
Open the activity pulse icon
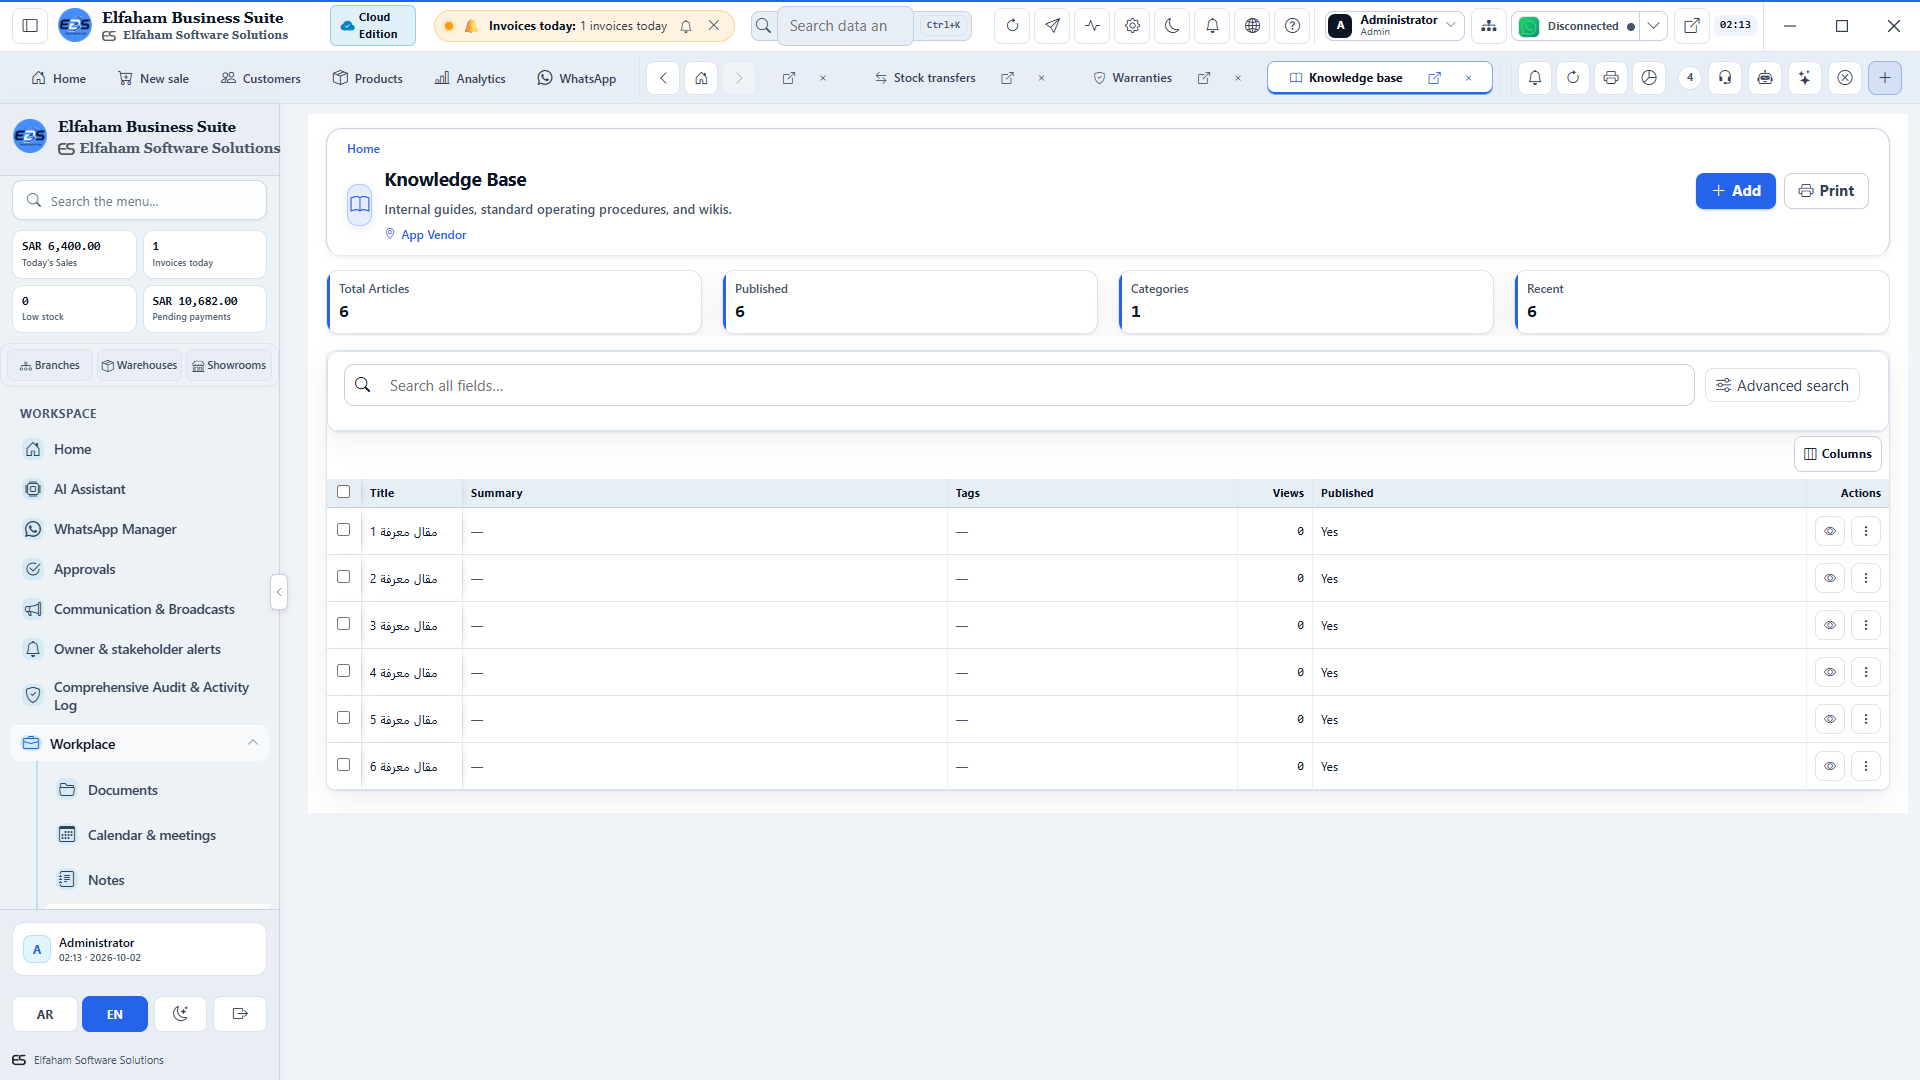point(1092,26)
